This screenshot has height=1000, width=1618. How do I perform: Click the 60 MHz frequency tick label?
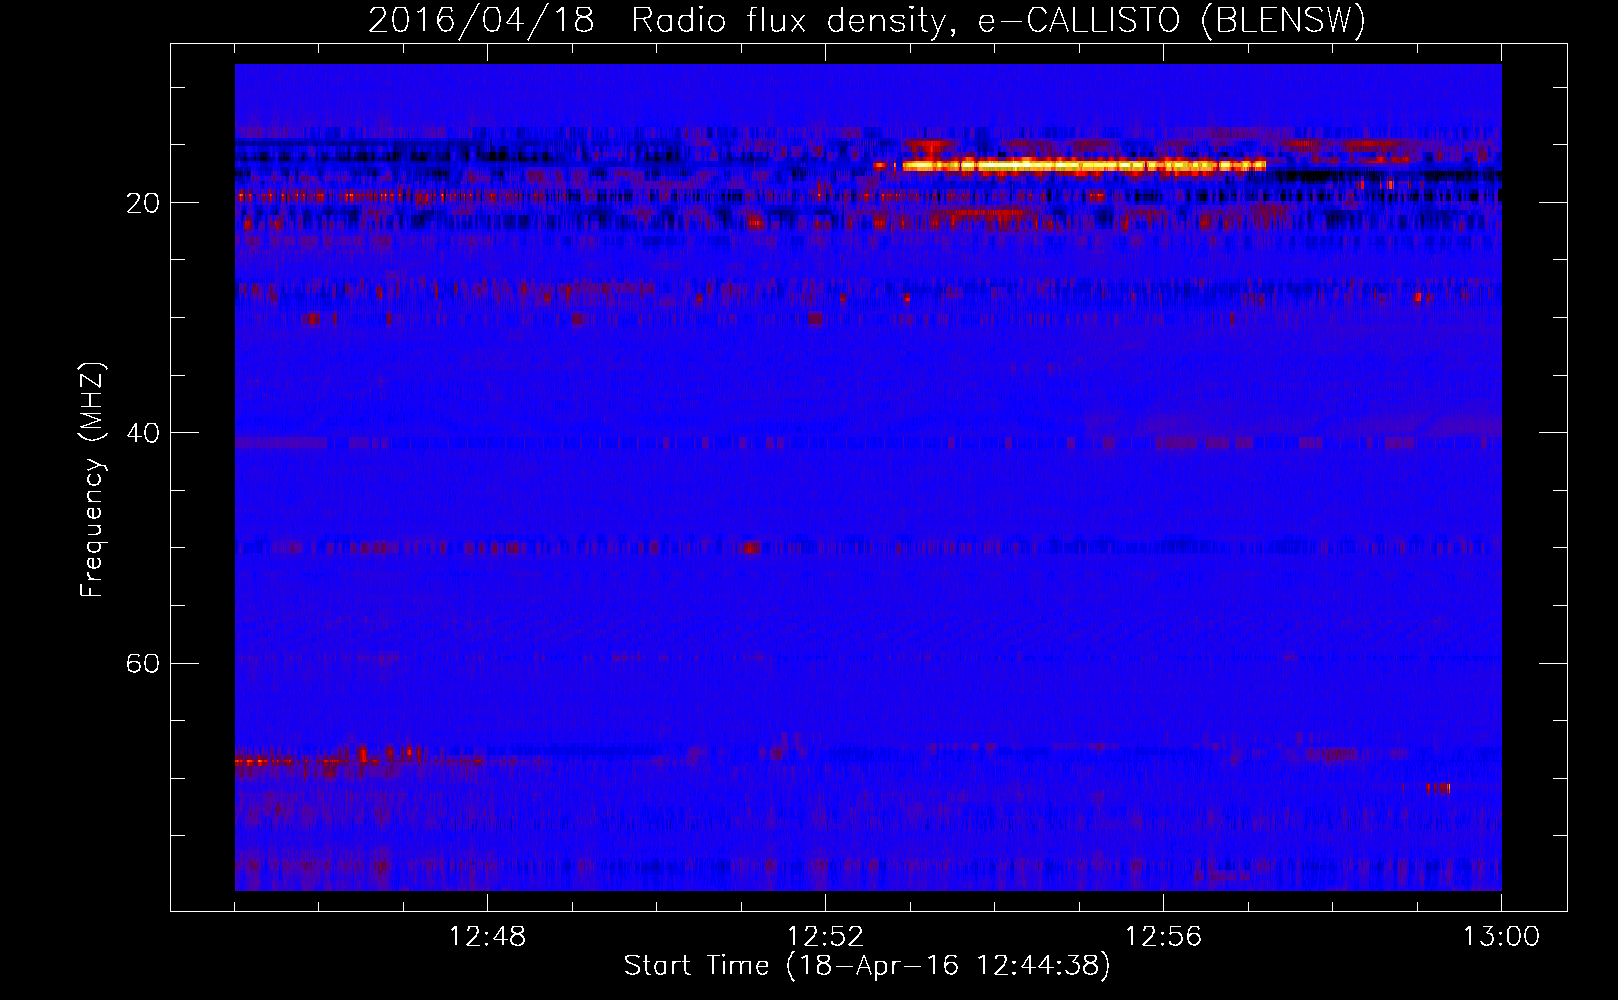pyautogui.click(x=143, y=663)
